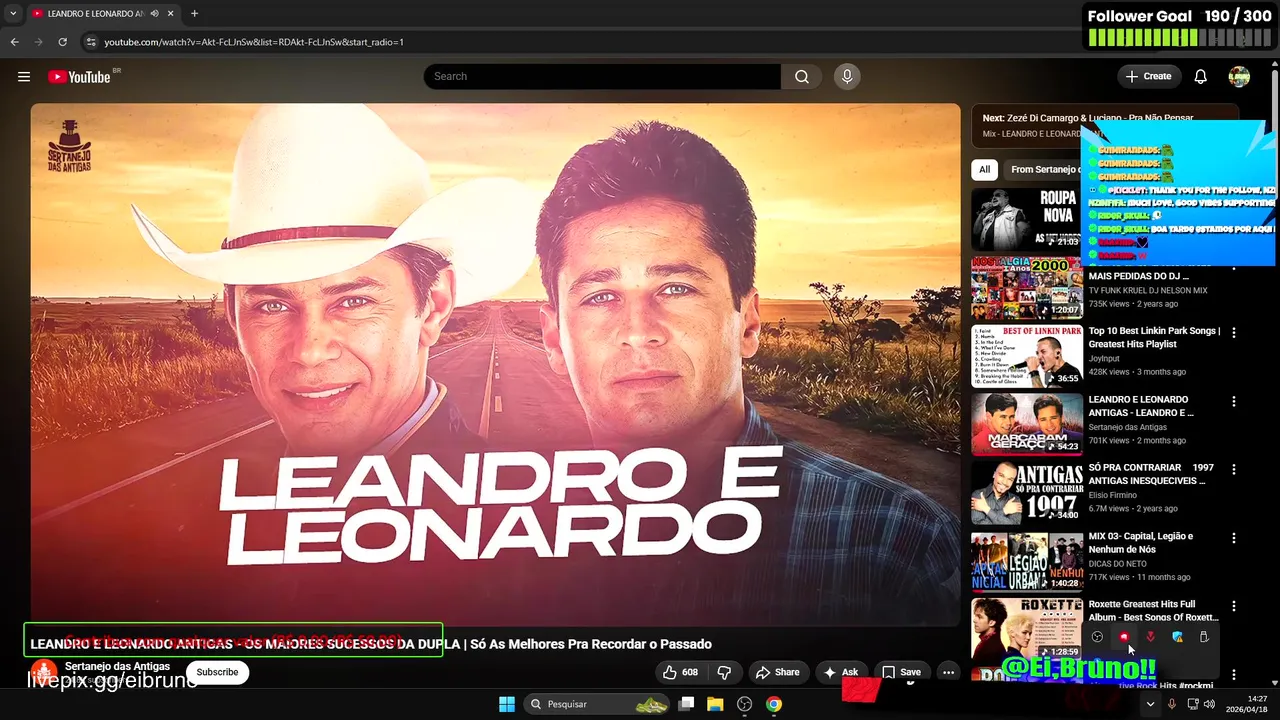Click the Pesquisar taskbar search box
Viewport: 1280px width, 720px height.
[598, 704]
